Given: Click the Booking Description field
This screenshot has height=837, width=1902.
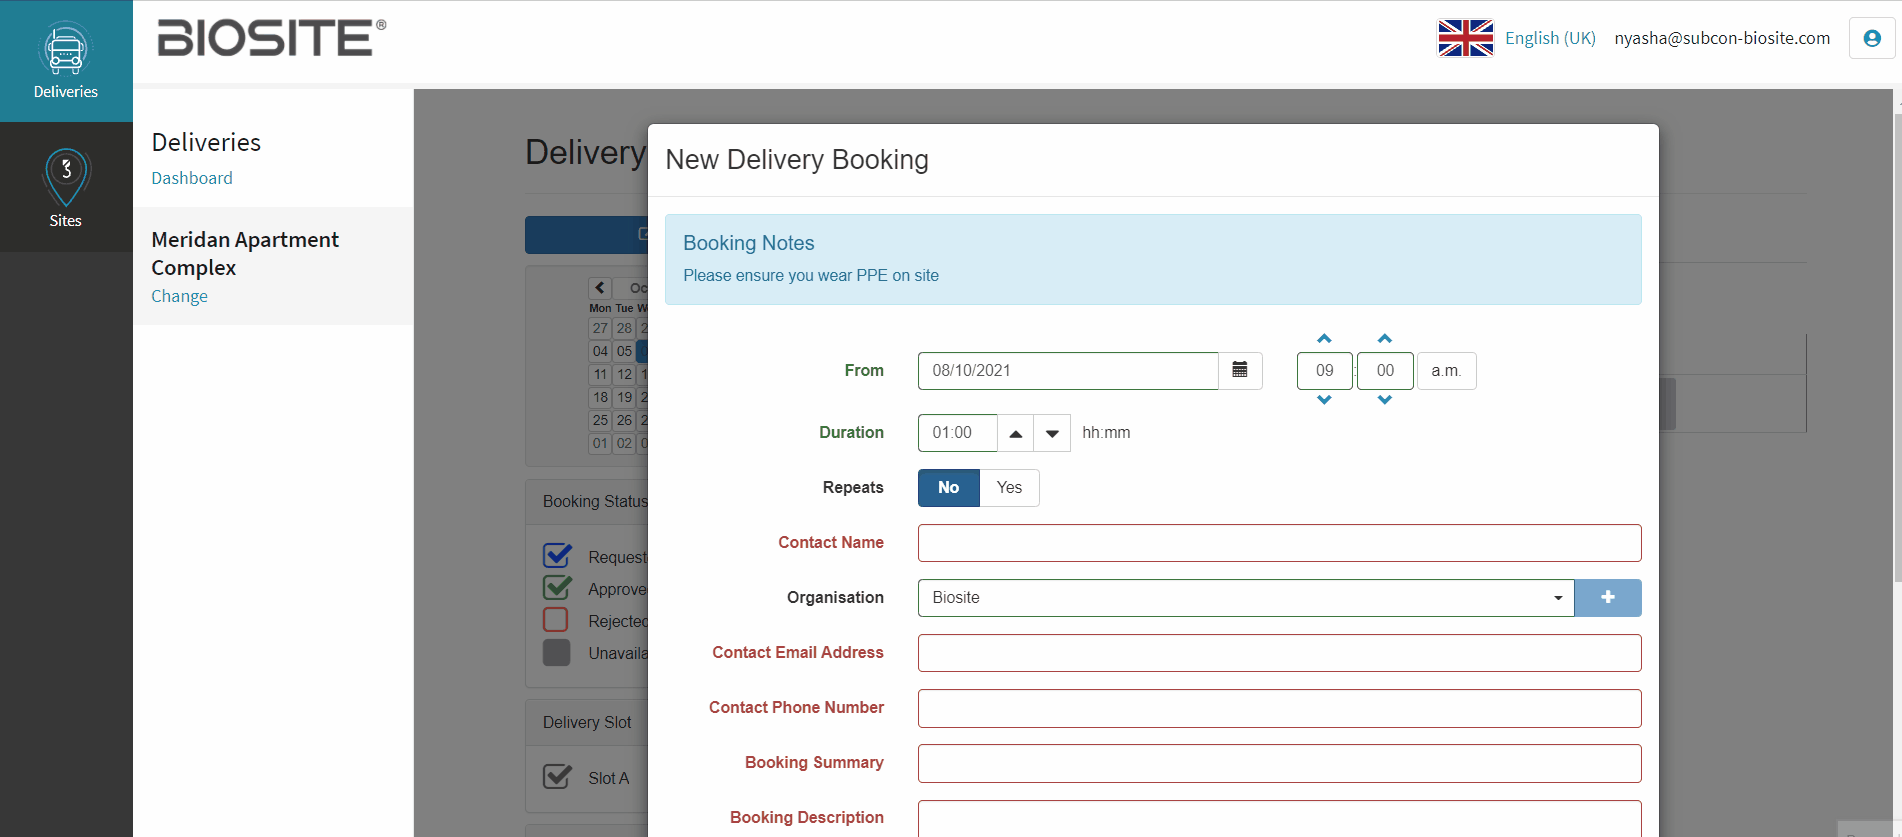Looking at the screenshot, I should [x=1279, y=817].
